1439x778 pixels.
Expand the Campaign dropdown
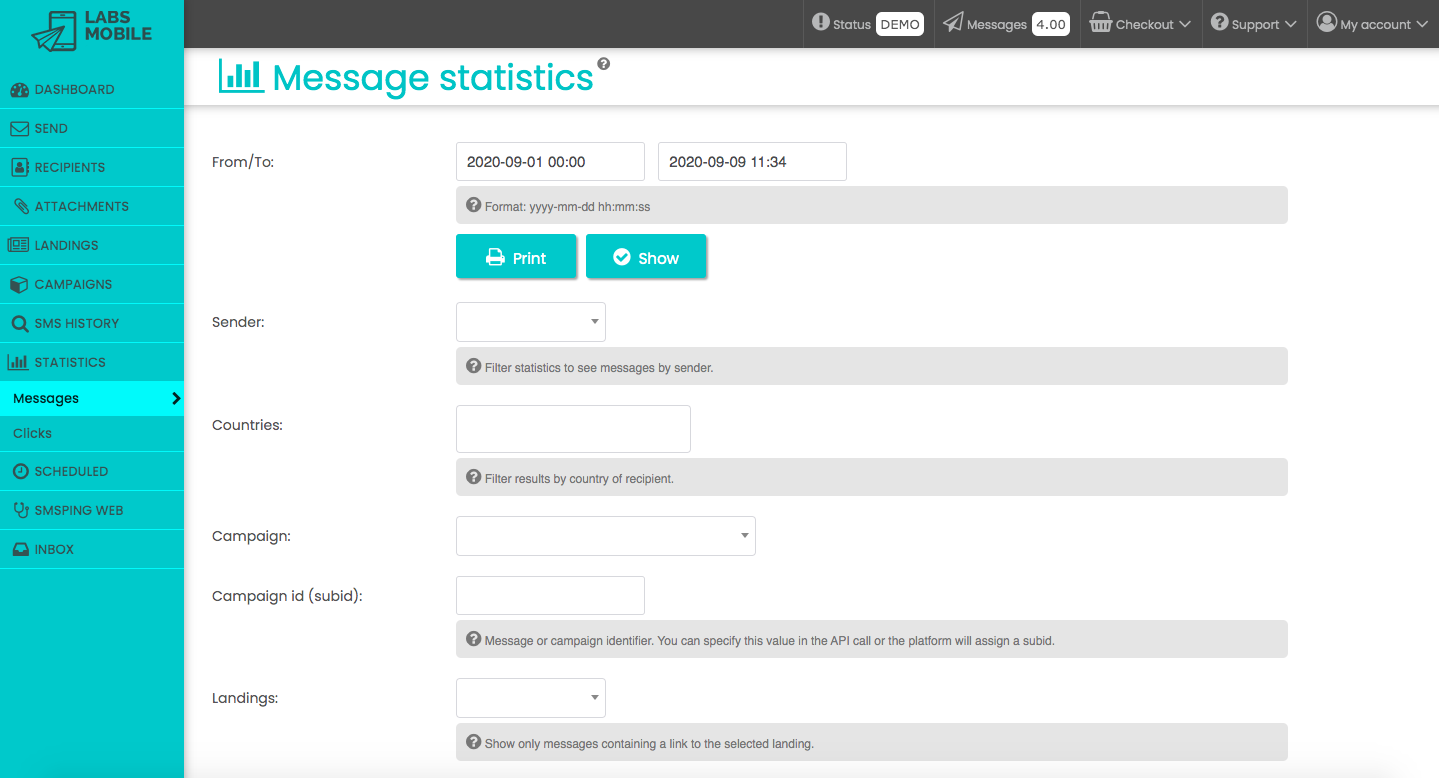pyautogui.click(x=606, y=536)
